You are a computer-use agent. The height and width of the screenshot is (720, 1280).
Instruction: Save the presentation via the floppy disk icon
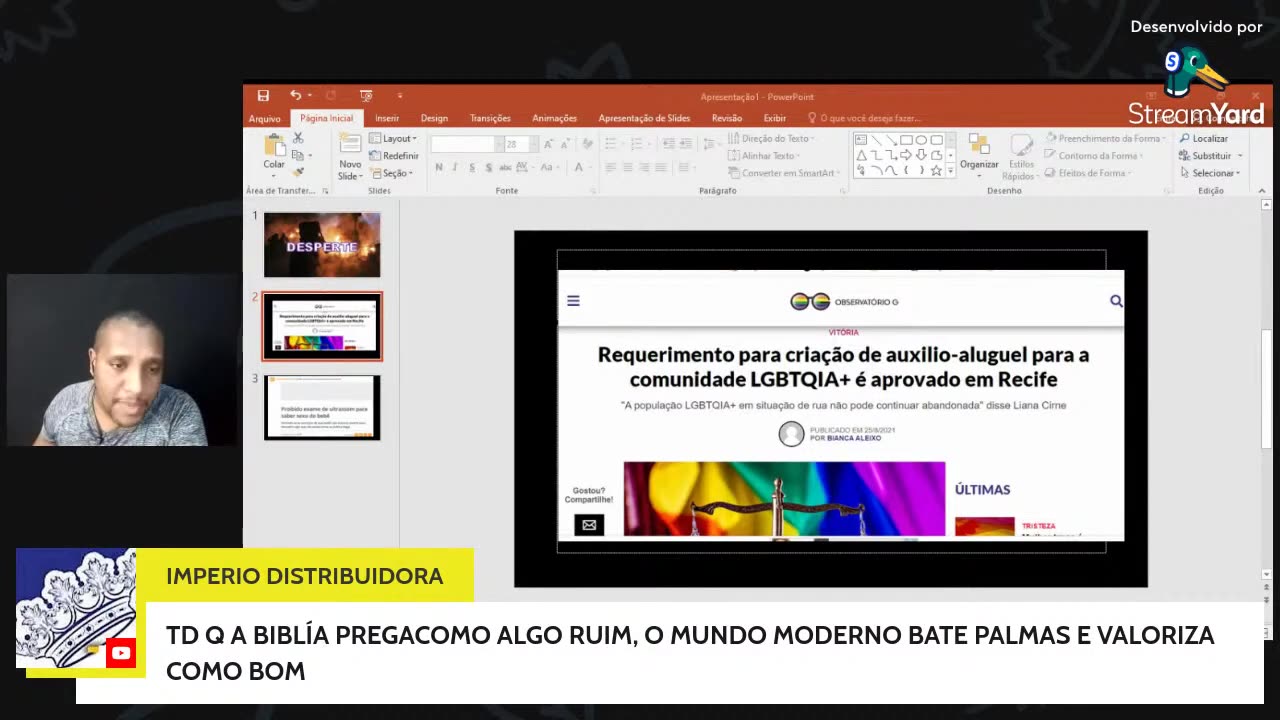(x=263, y=96)
